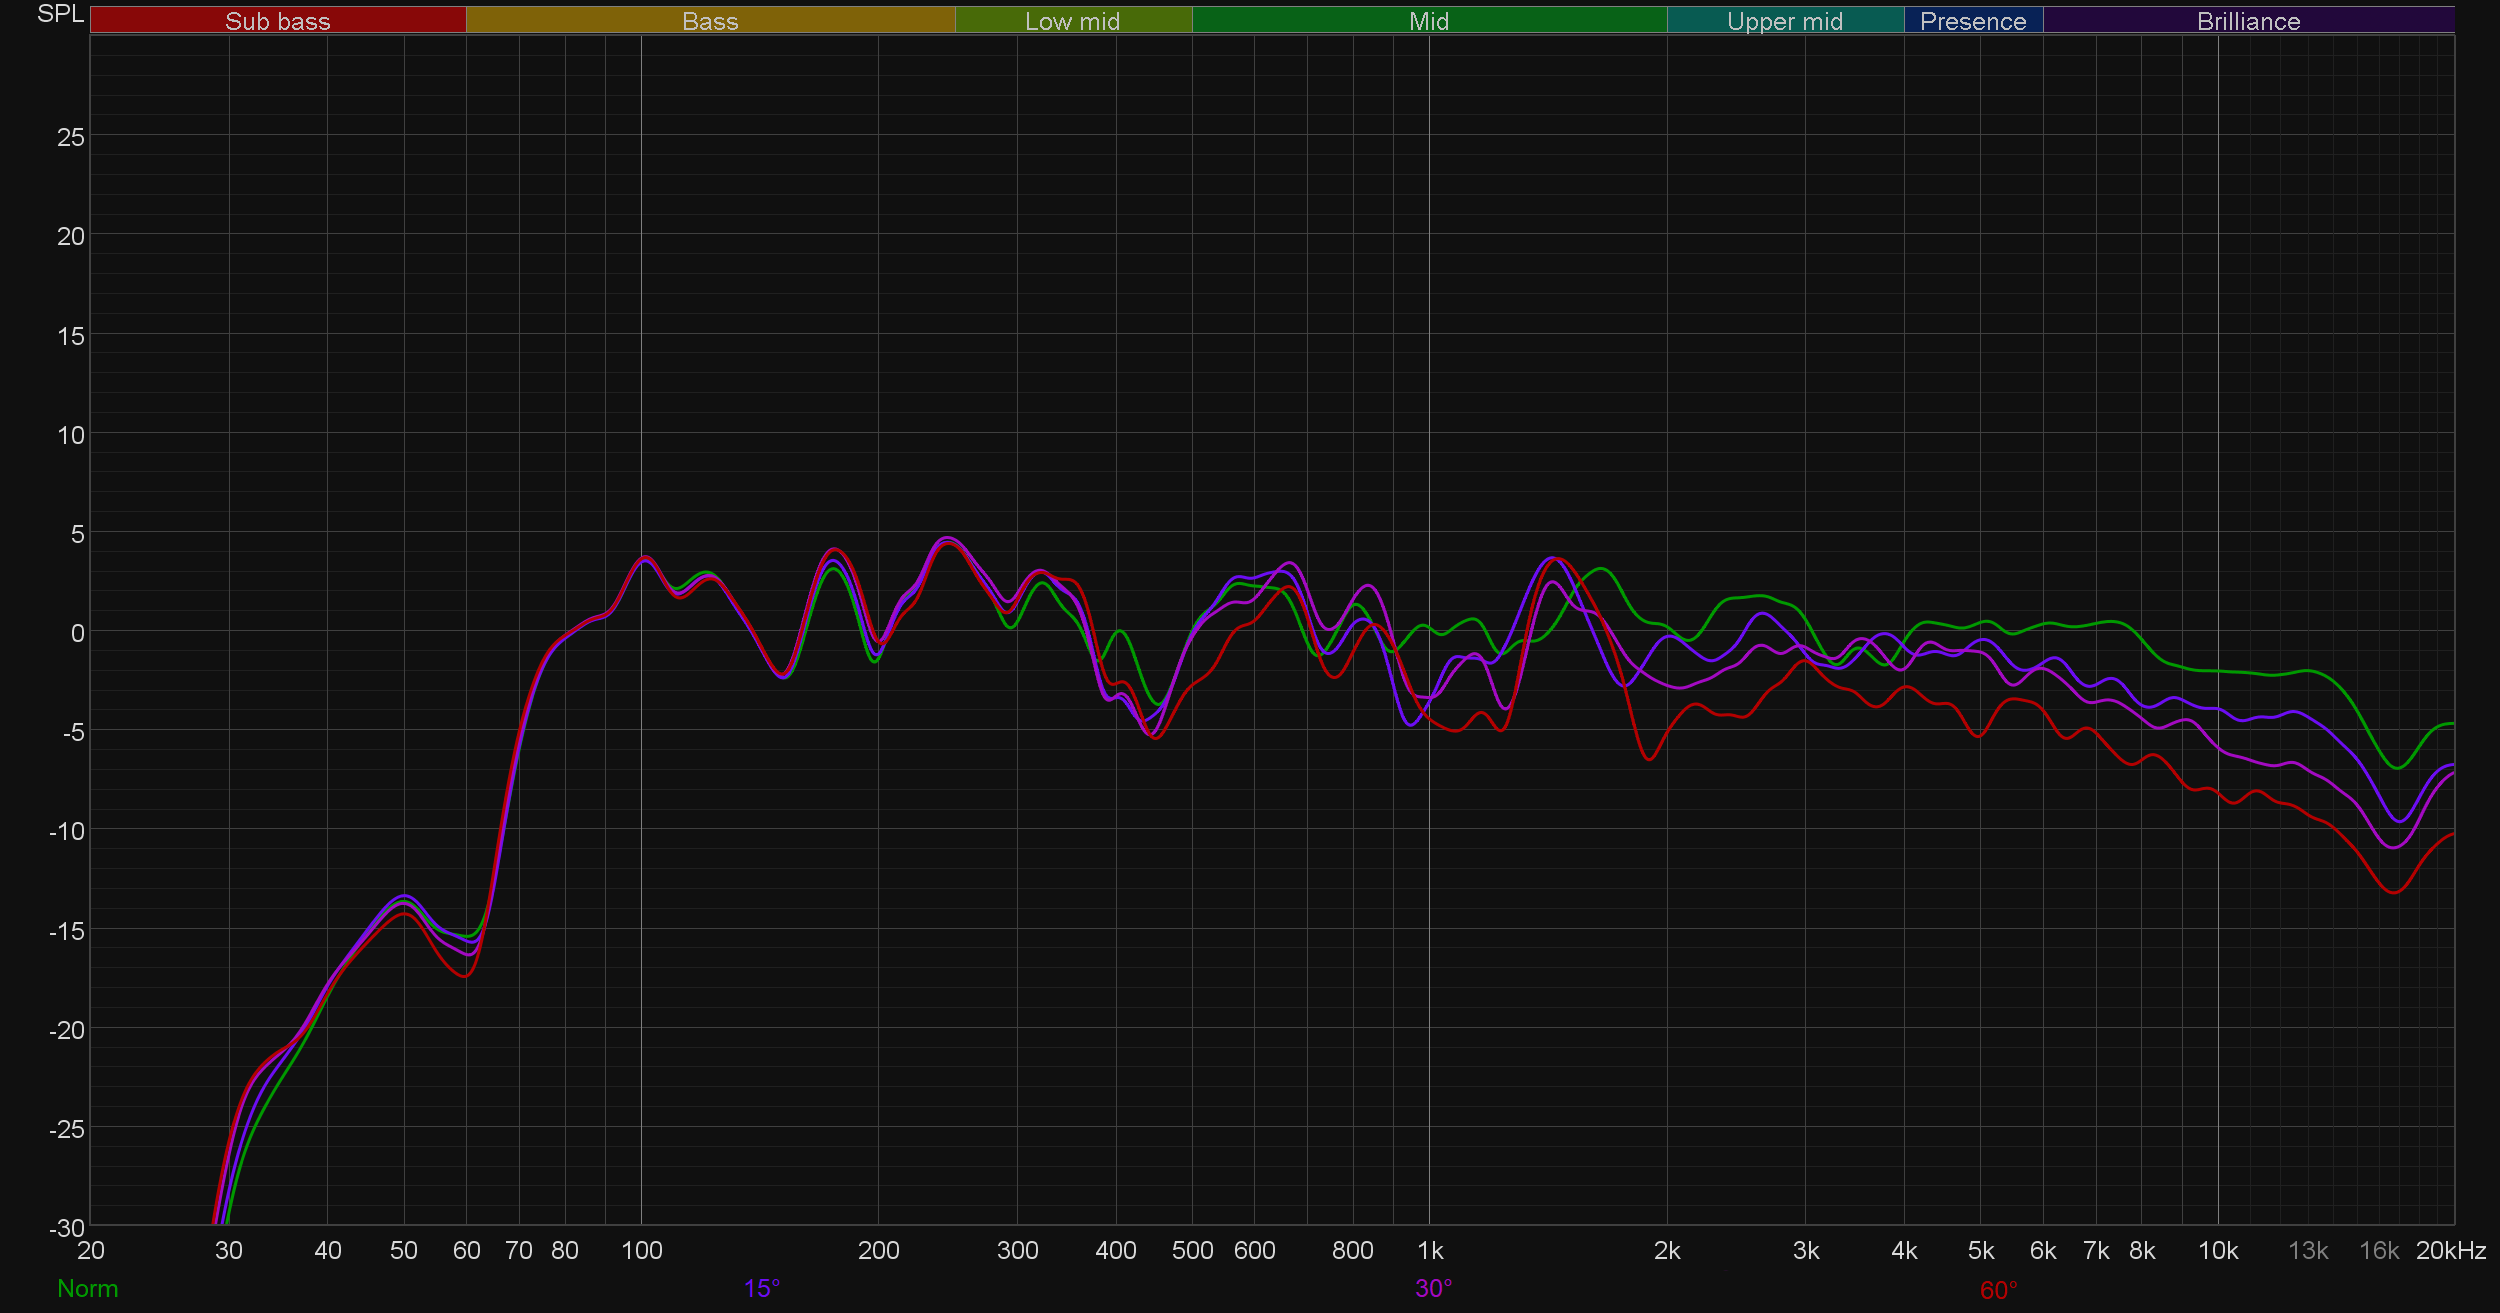Click the SPL axis label
Viewport: 2500px width, 1313px height.
[60, 14]
